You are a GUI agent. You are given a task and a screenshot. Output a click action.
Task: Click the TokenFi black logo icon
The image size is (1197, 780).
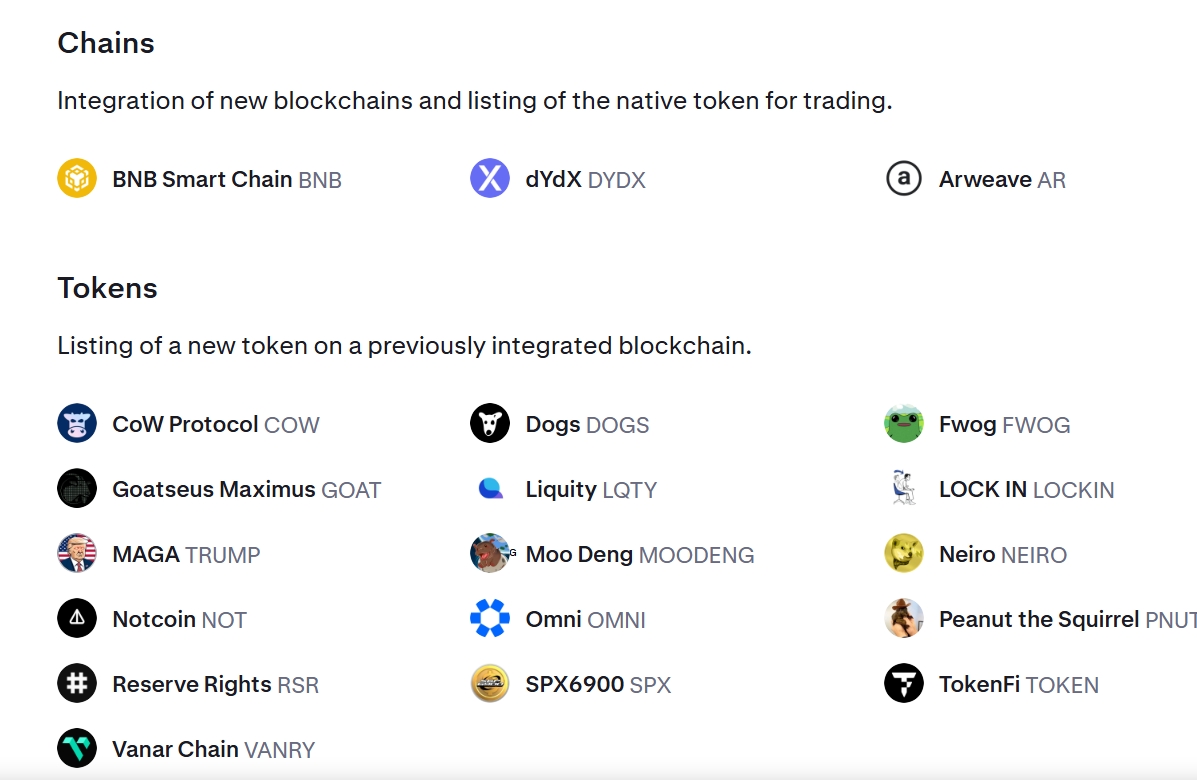(x=903, y=684)
